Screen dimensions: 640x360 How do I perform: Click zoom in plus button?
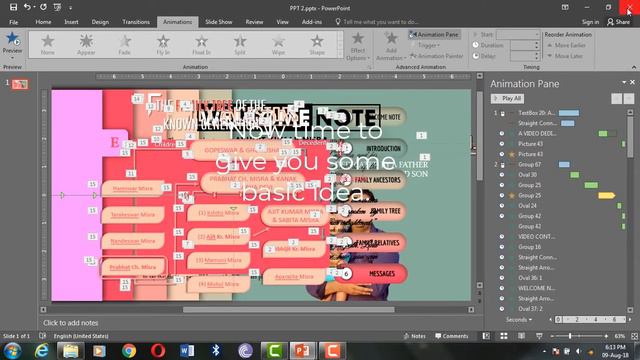point(606,336)
